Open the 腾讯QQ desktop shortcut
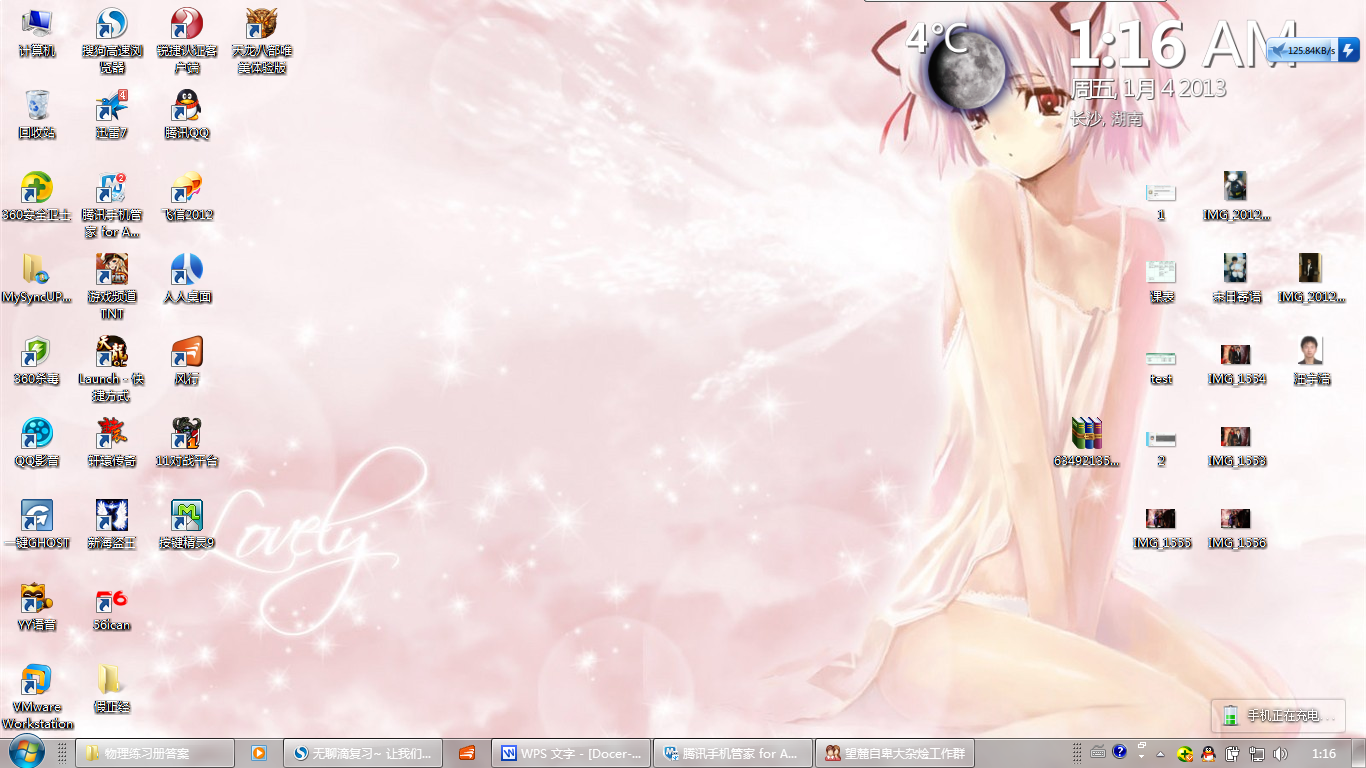 [x=187, y=107]
